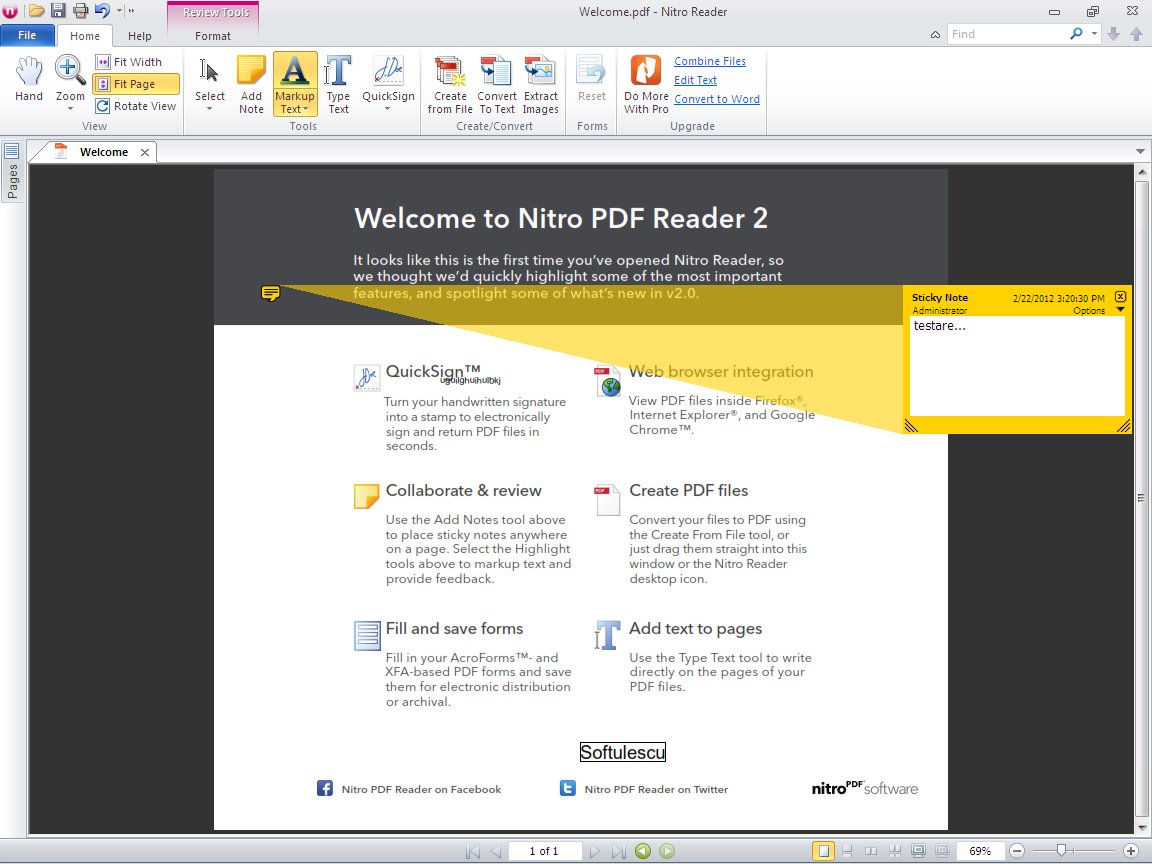Enable facing pages layout in status bar
This screenshot has width=1152, height=864.
point(871,851)
